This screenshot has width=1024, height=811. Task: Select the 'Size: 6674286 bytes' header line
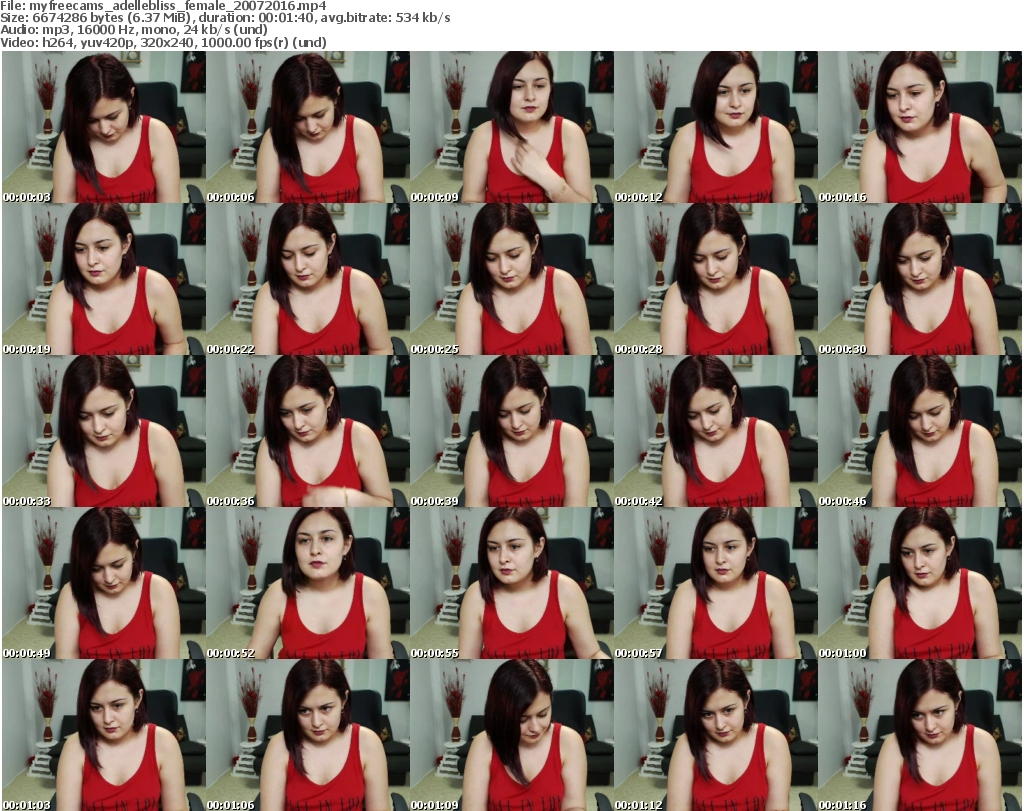point(225,18)
